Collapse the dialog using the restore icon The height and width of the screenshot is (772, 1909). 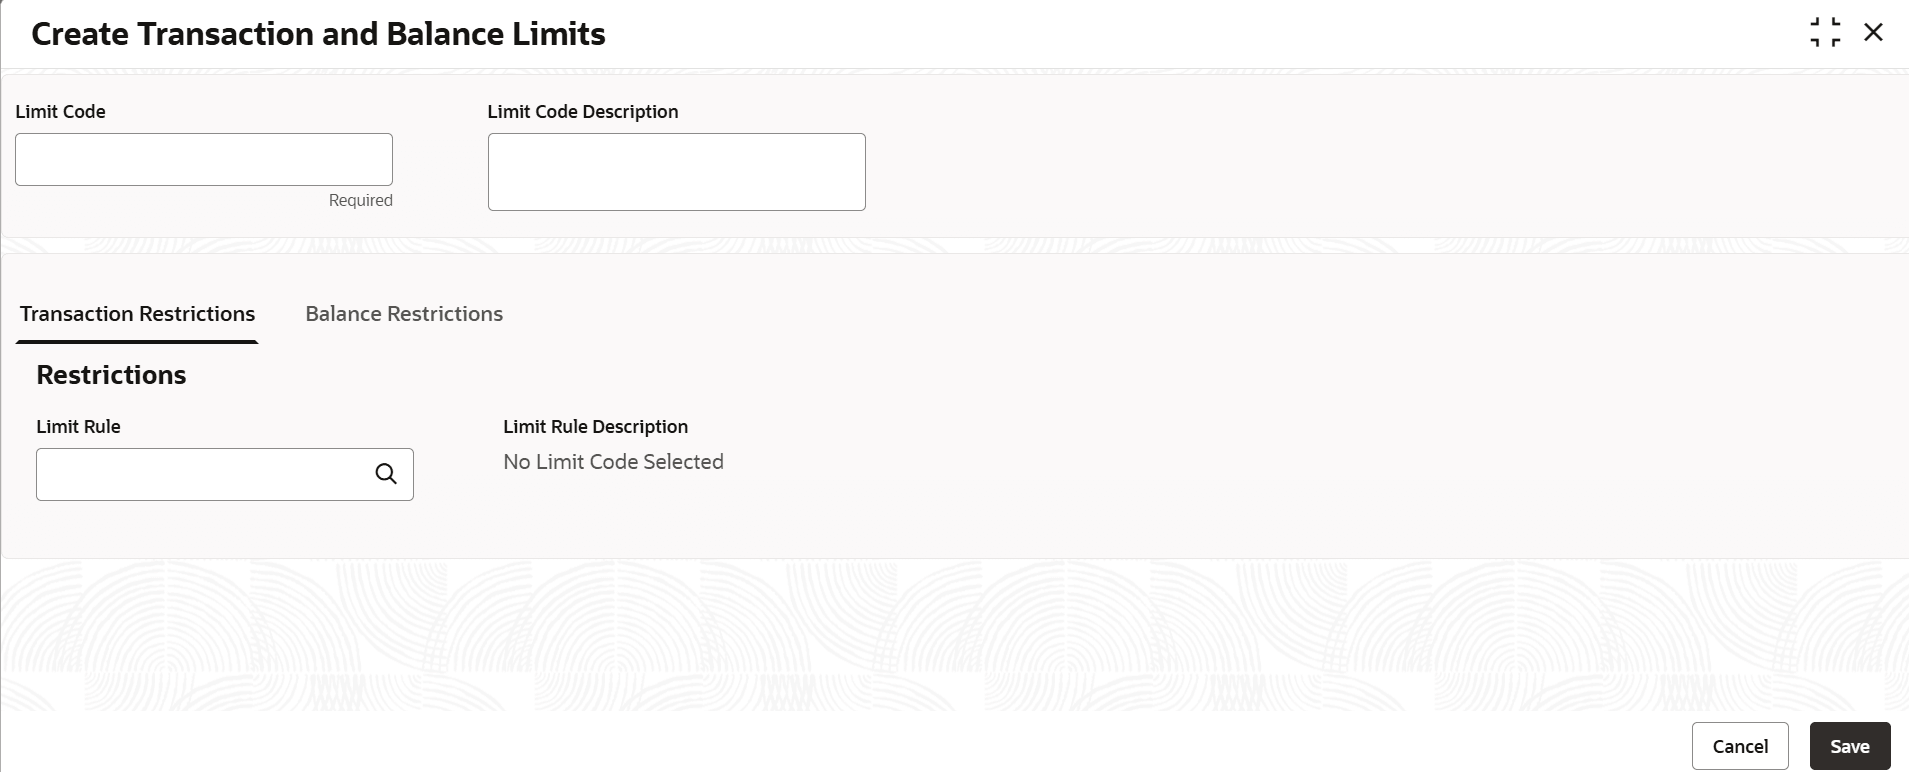pyautogui.click(x=1825, y=32)
